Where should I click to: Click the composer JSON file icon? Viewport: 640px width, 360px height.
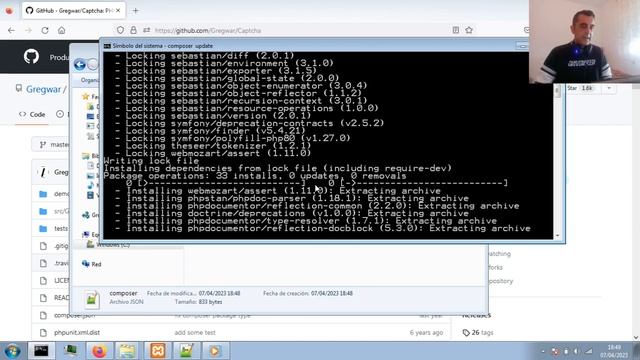pyautogui.click(x=91, y=299)
